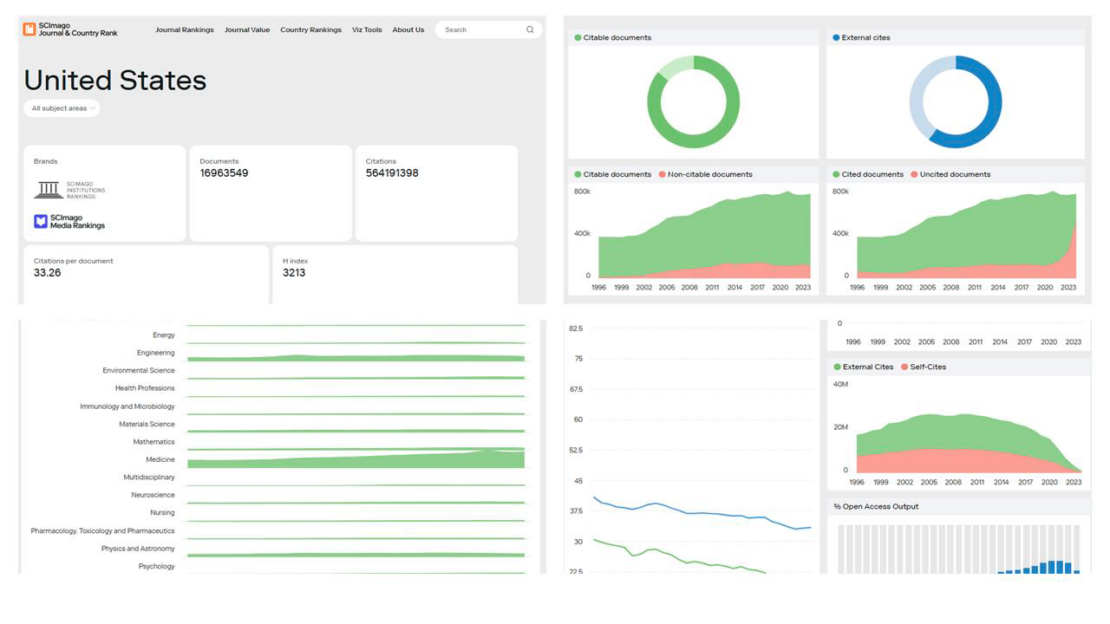Viewport: 1110px width, 624px height.
Task: Expand the All subject areas dropdown
Action: (62, 108)
